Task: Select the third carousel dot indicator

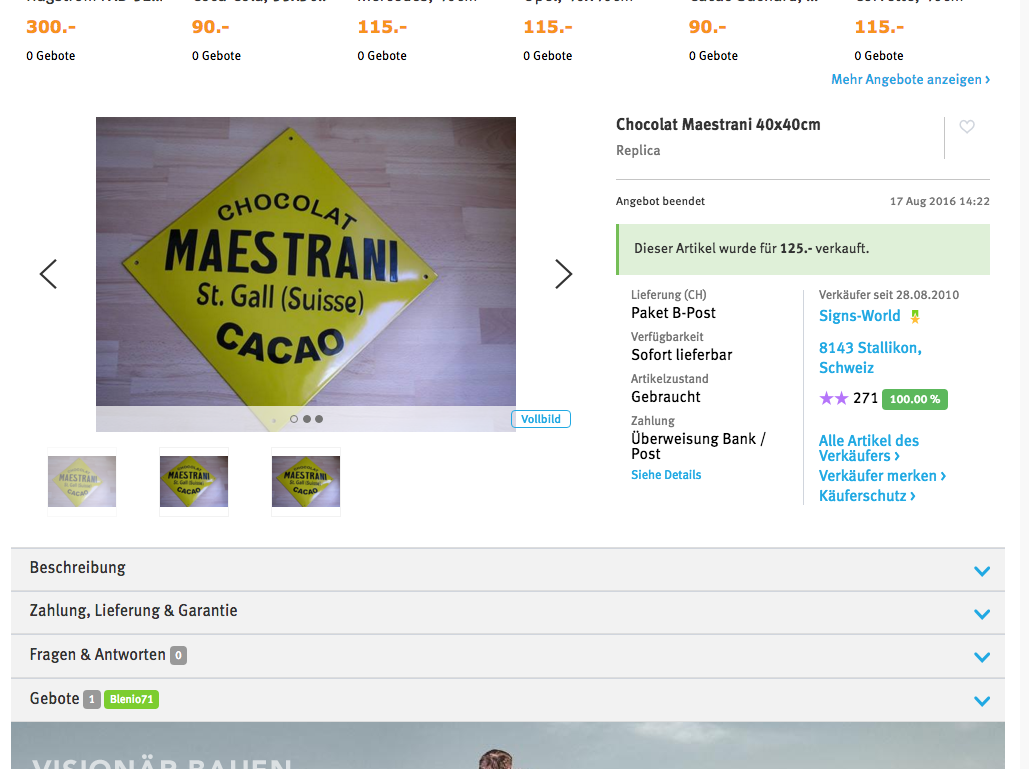Action: [x=319, y=419]
